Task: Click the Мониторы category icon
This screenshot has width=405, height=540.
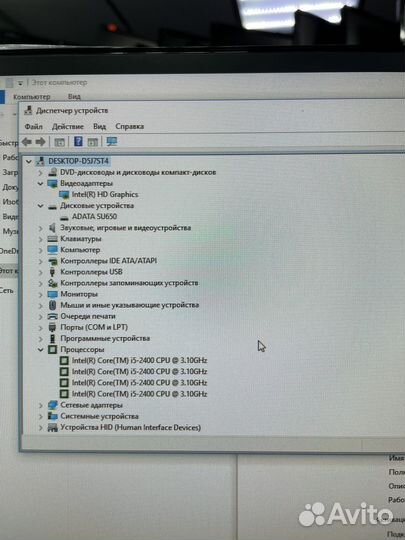Action: click(52, 294)
